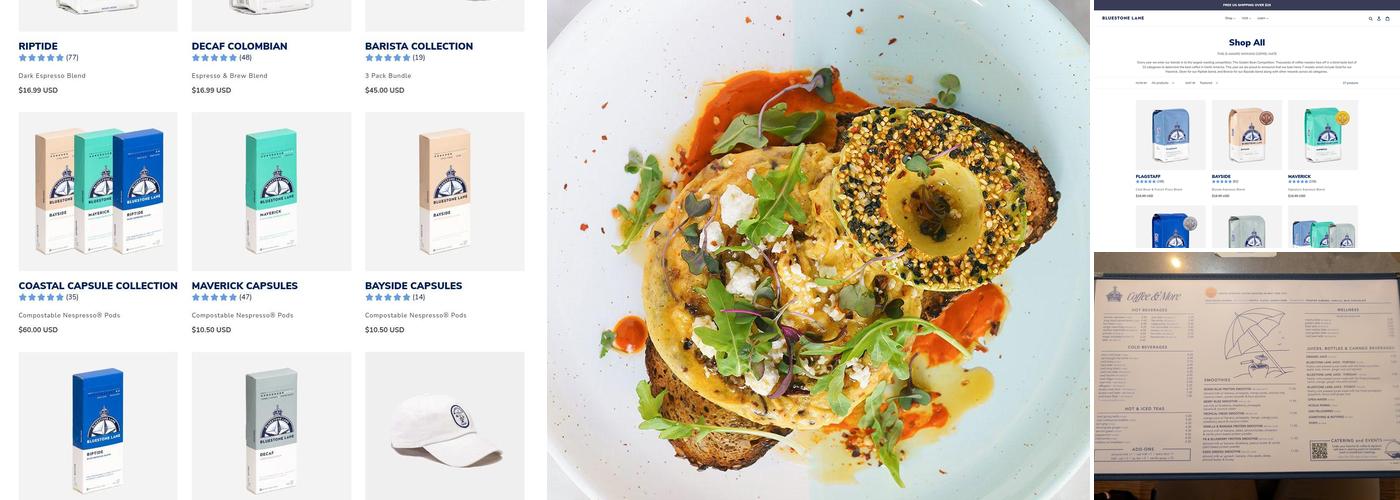Image resolution: width=1400 pixels, height=500 pixels.
Task: Click the Free US Shipping announcement banner
Action: [x=1247, y=5]
